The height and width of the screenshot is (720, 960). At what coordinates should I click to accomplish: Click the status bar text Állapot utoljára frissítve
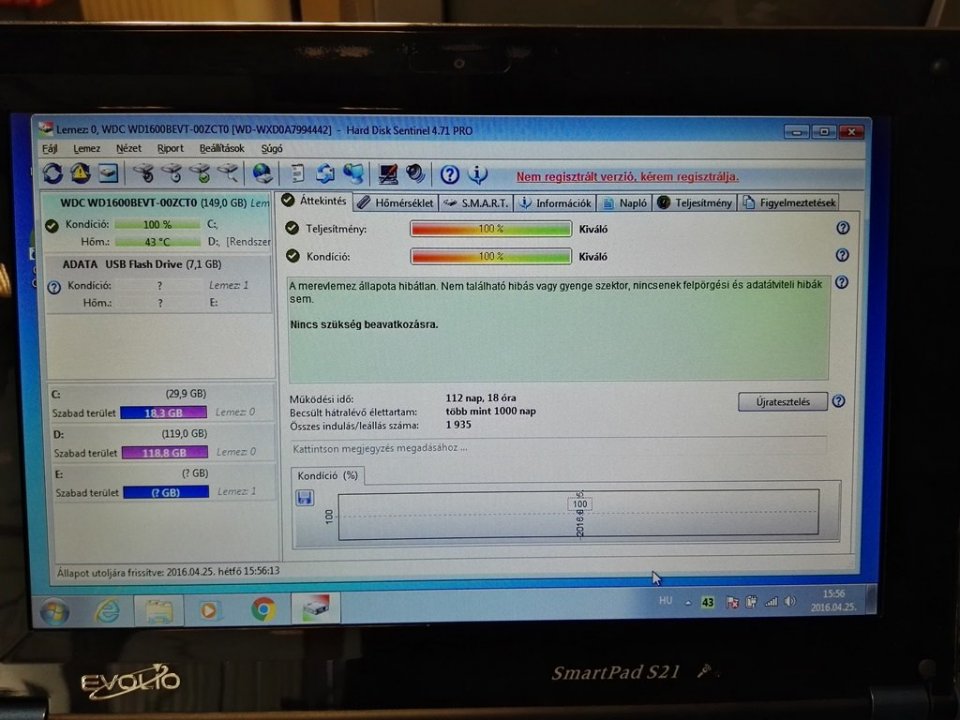[x=168, y=572]
